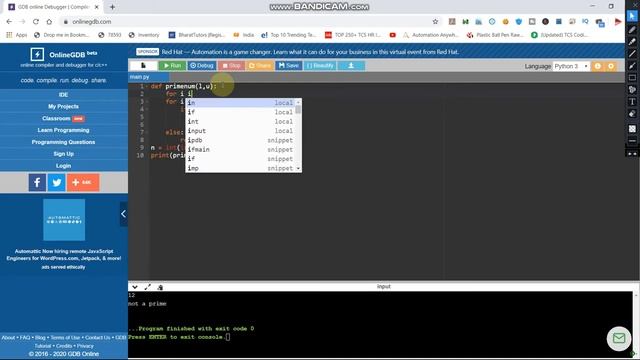Open a new browser tab
Image resolution: width=640 pixels, height=360 pixels.
click(112, 7)
